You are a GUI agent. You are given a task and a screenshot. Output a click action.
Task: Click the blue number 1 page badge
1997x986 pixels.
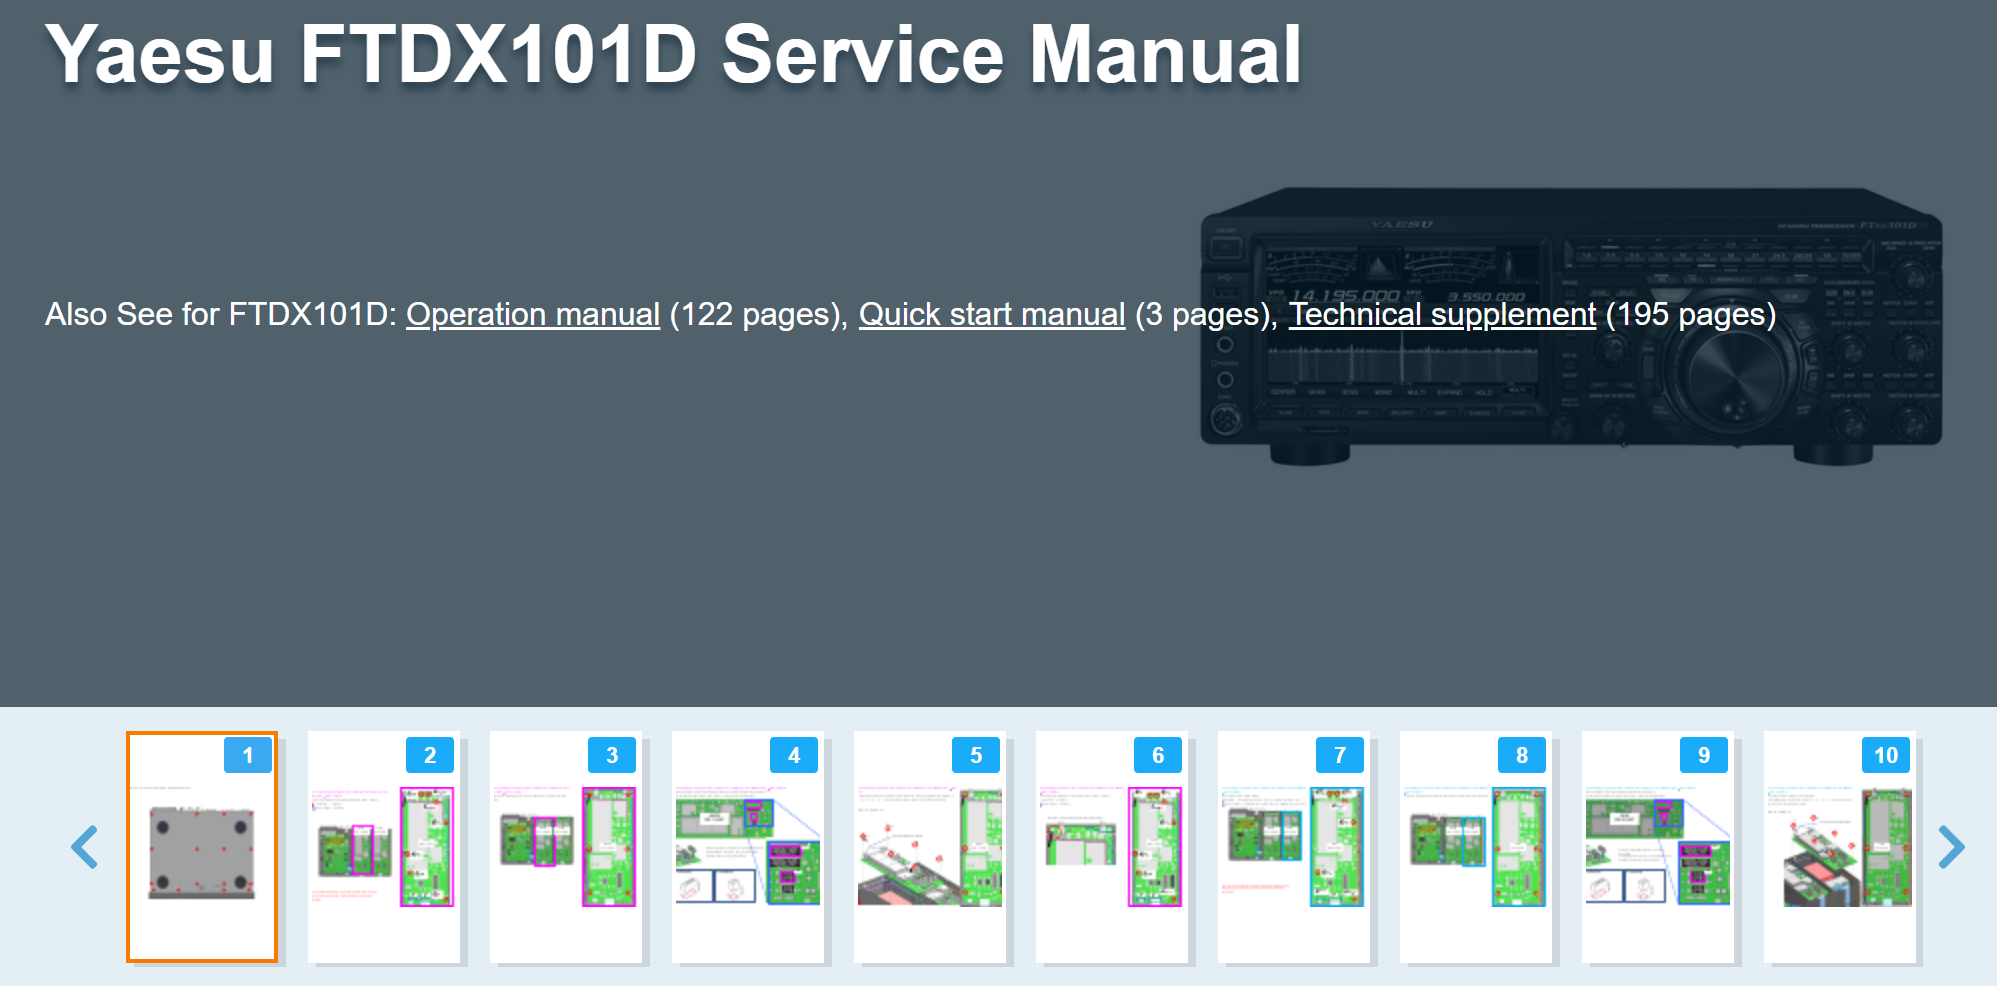click(x=248, y=755)
